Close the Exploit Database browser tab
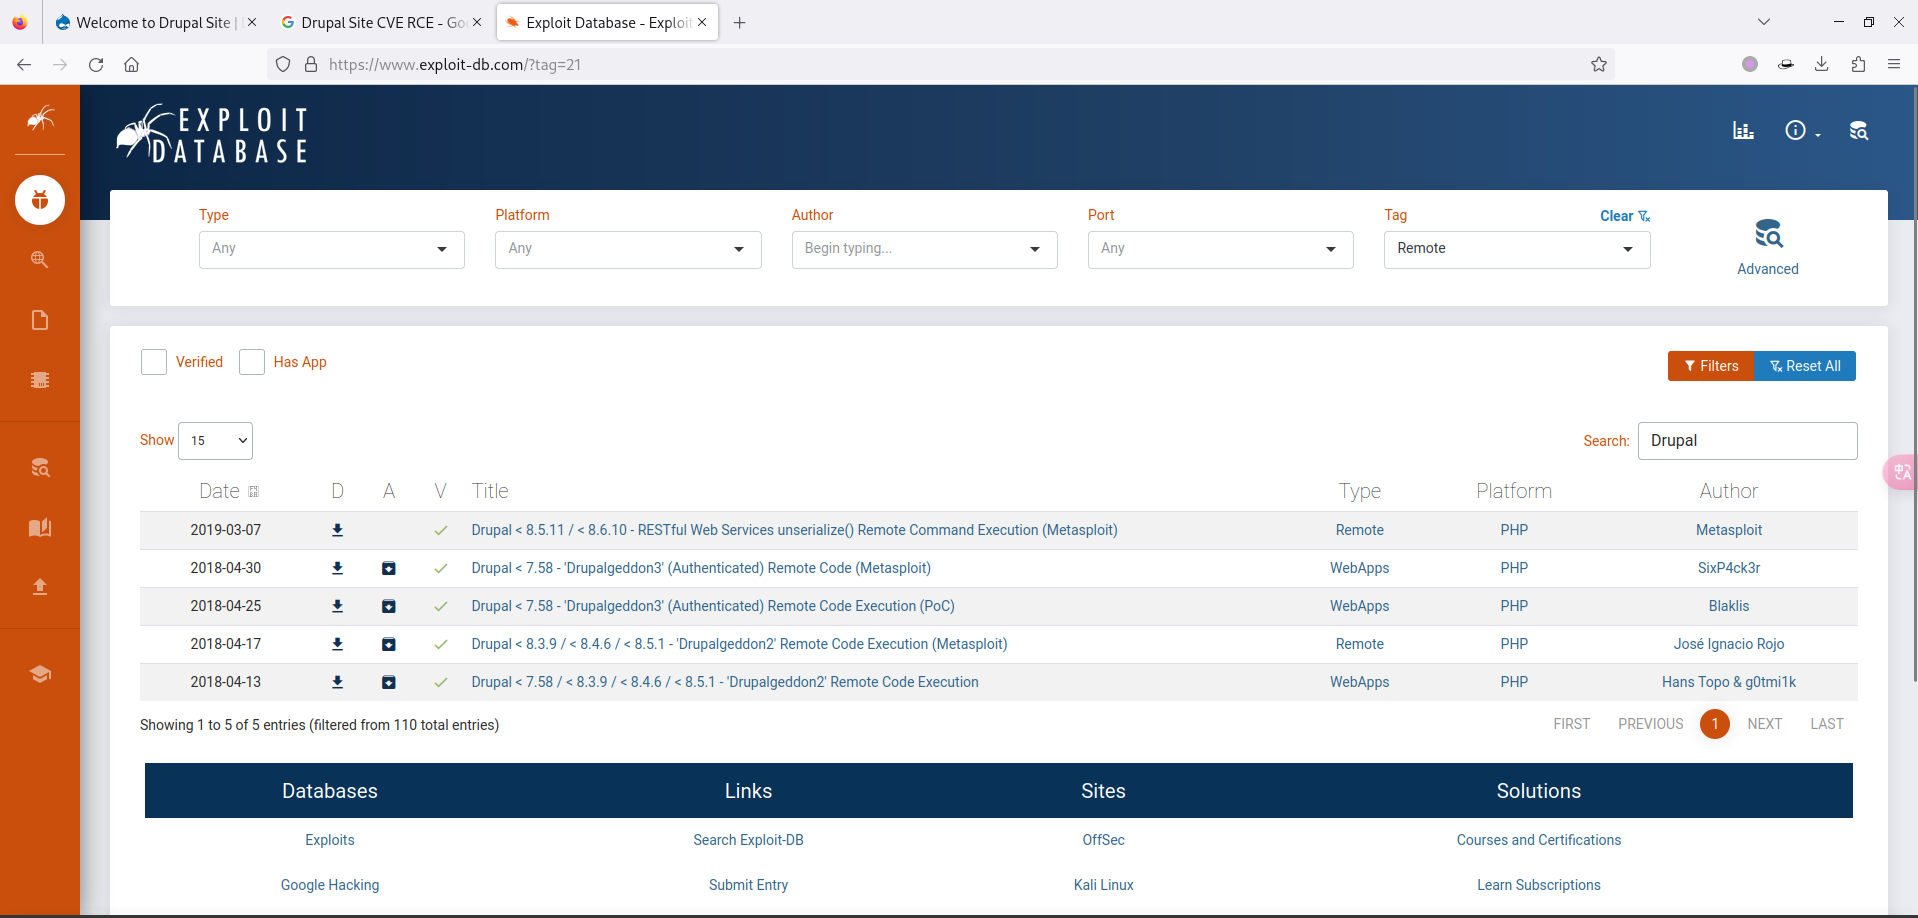The height and width of the screenshot is (918, 1918). [x=702, y=22]
